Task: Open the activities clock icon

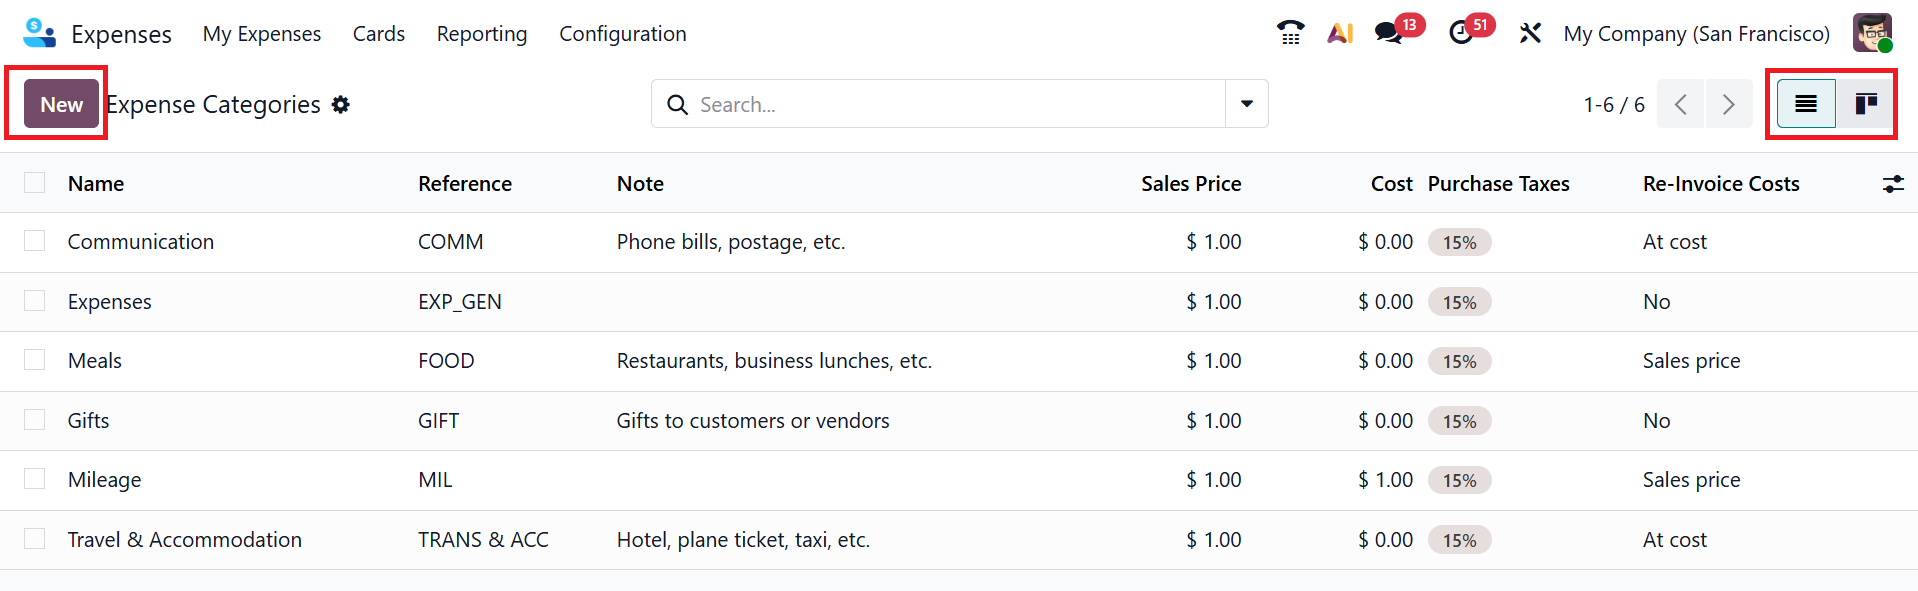Action: (x=1461, y=33)
